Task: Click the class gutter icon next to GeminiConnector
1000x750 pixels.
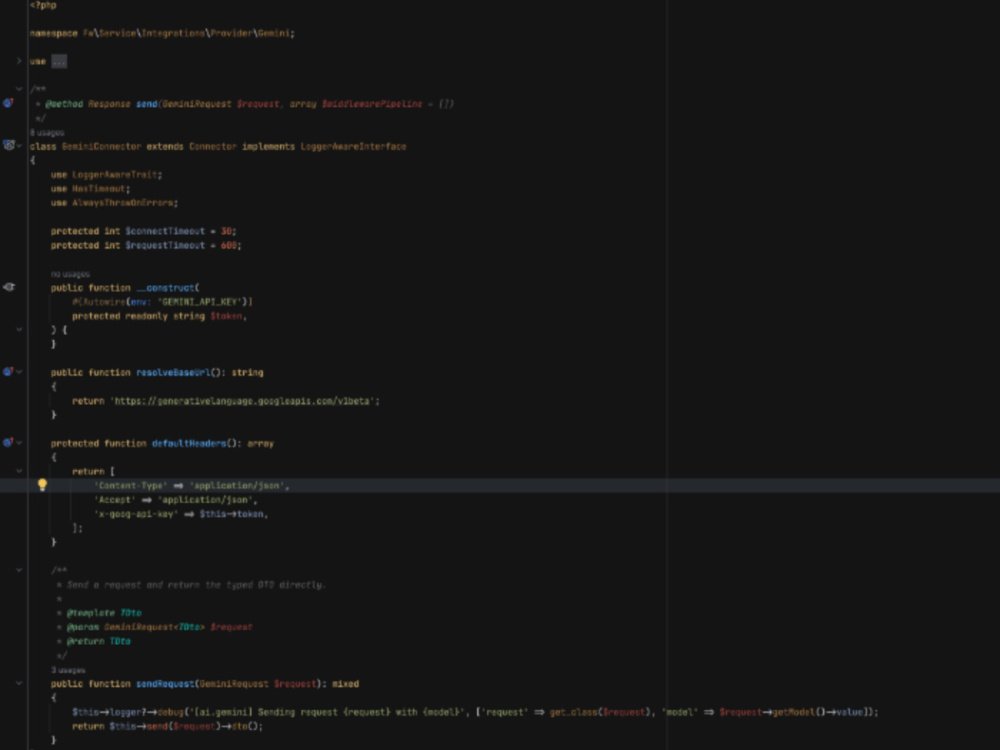Action: (8, 145)
